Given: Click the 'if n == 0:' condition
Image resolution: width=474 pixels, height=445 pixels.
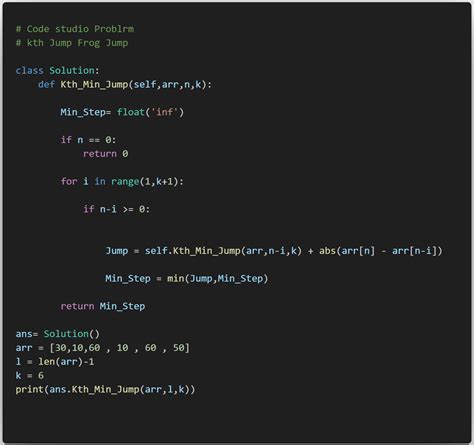Looking at the screenshot, I should [88, 140].
